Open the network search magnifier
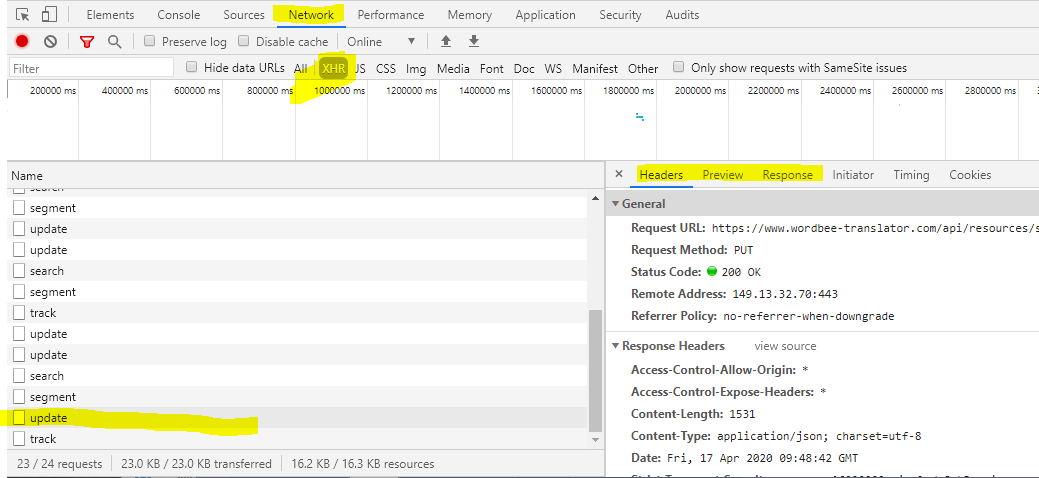Screen dimensions: 1039x478 click(x=114, y=42)
